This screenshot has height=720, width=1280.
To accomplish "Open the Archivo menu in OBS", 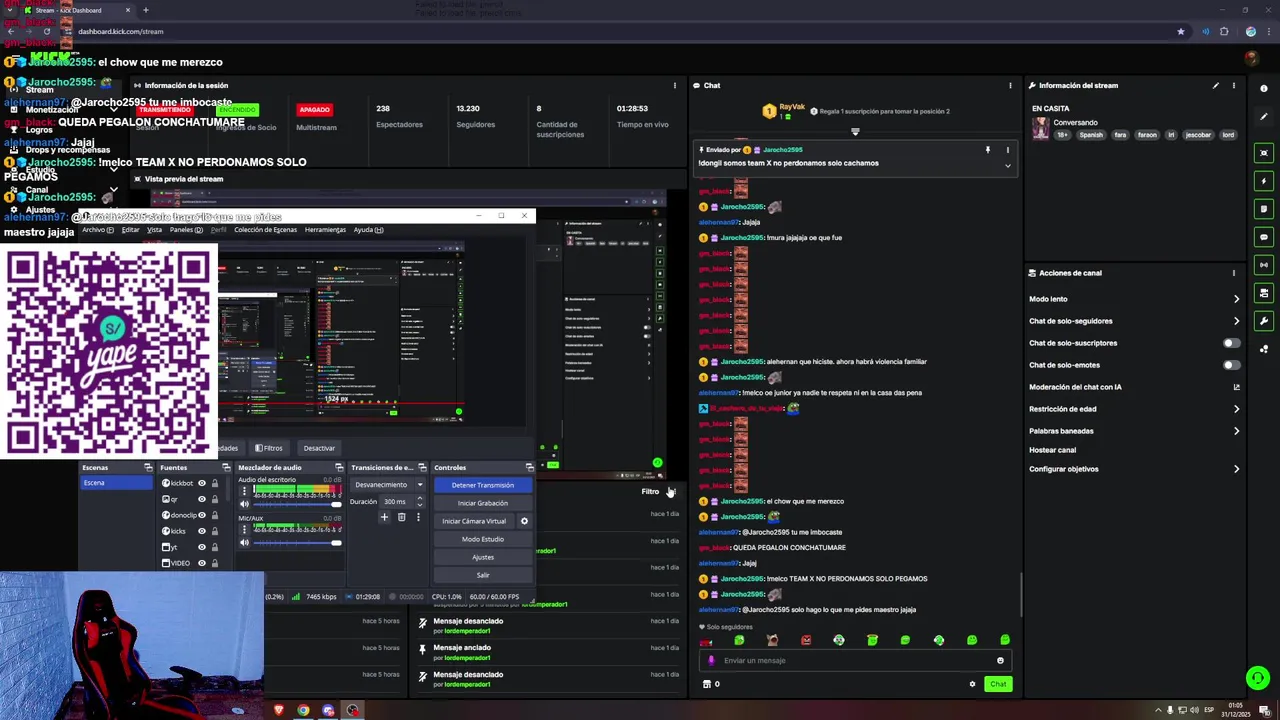I will point(98,230).
